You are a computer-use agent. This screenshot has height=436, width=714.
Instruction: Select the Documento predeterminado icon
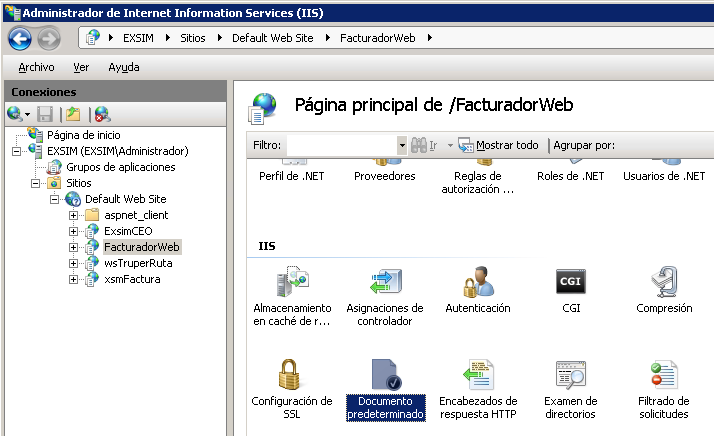point(386,374)
